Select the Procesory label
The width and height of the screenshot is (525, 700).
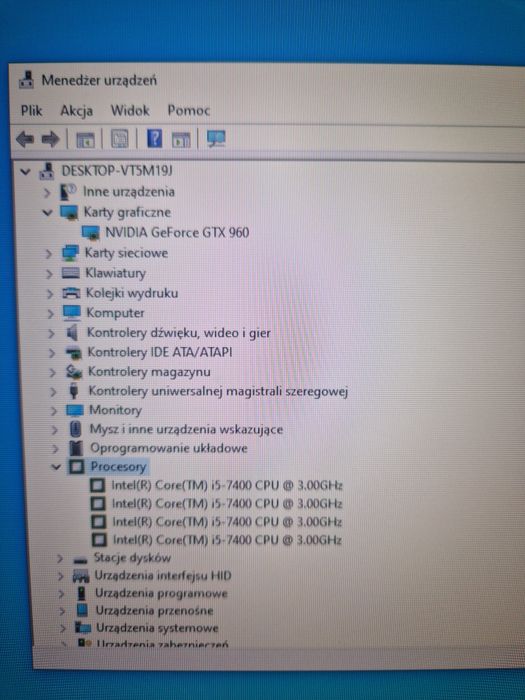pyautogui.click(x=118, y=467)
